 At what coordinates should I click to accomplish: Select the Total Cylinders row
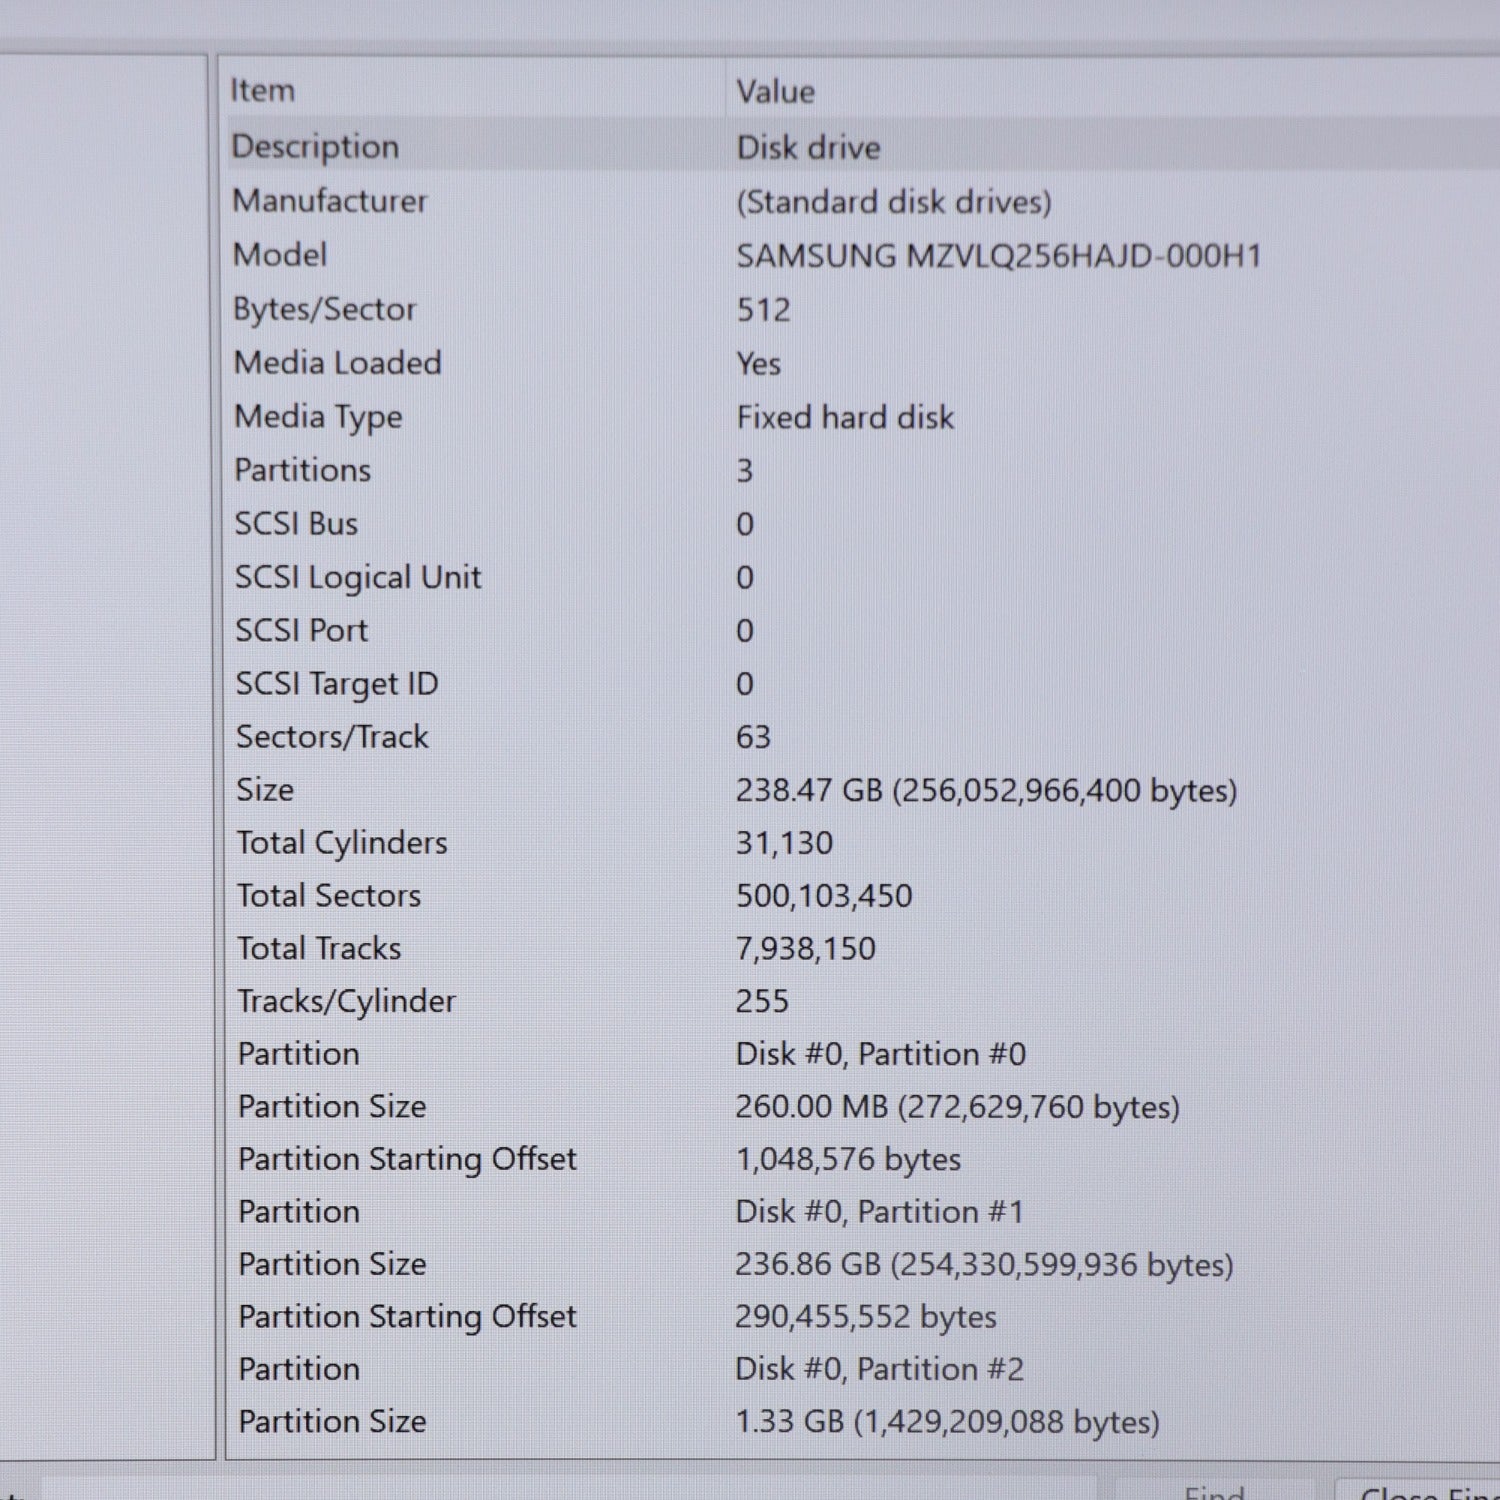click(x=341, y=843)
